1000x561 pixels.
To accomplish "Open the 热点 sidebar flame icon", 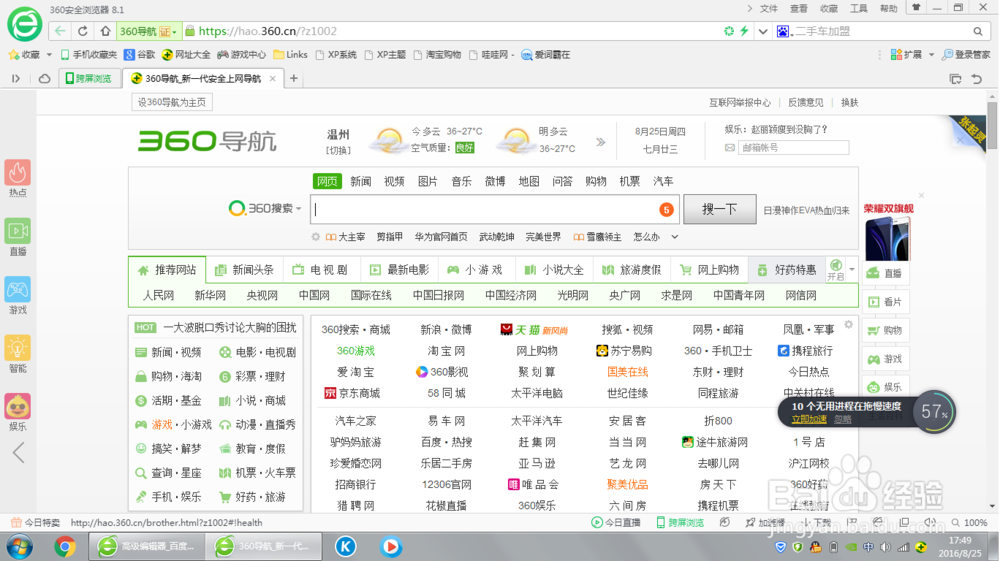I will [18, 173].
